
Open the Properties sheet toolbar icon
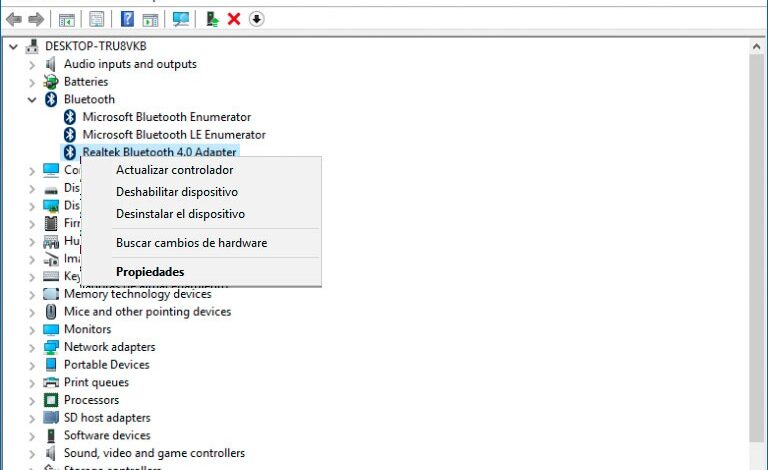pos(96,20)
